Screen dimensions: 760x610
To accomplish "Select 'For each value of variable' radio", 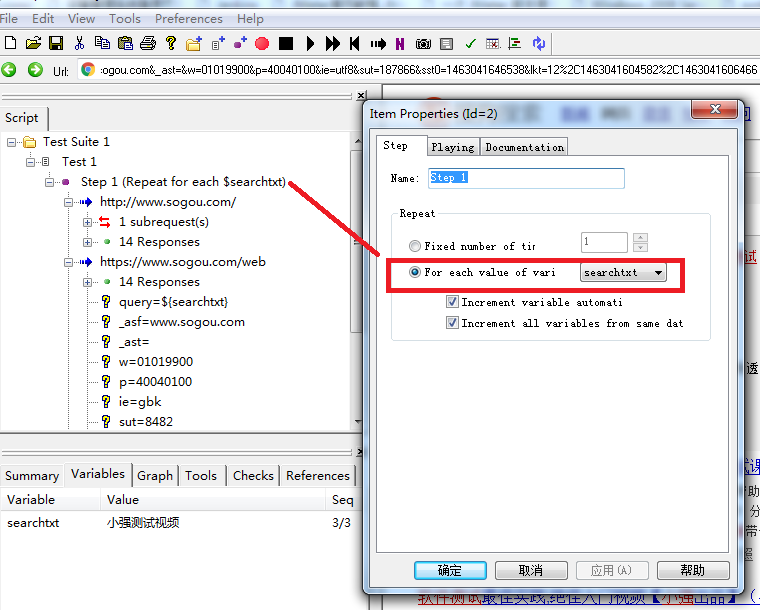I will [x=415, y=272].
